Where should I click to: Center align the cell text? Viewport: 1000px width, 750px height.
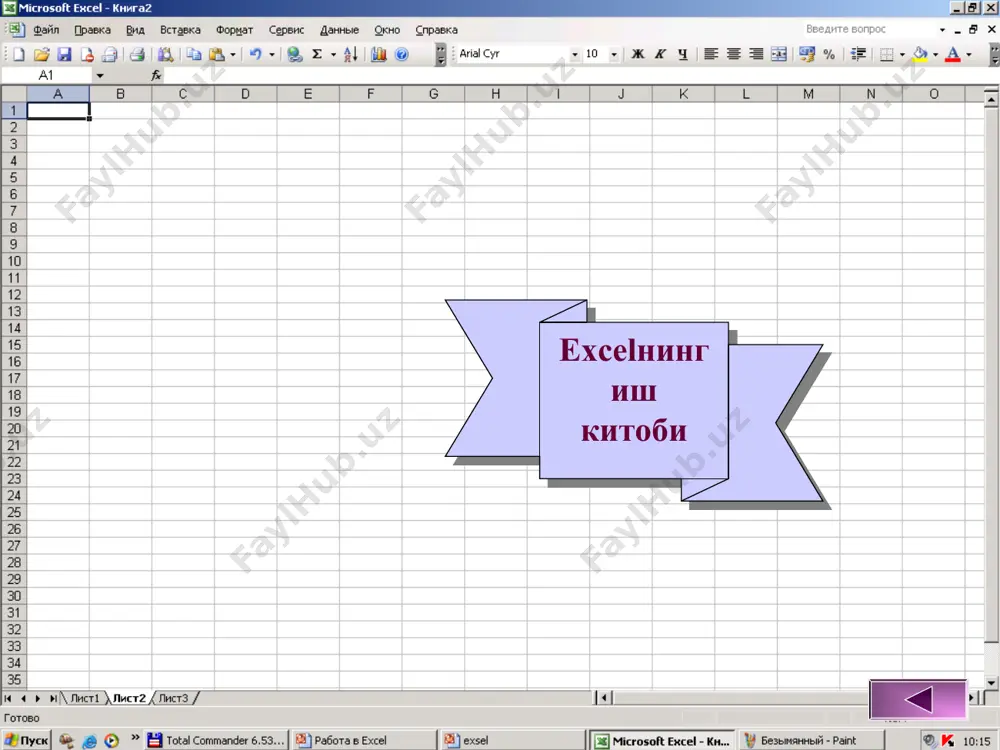[733, 54]
